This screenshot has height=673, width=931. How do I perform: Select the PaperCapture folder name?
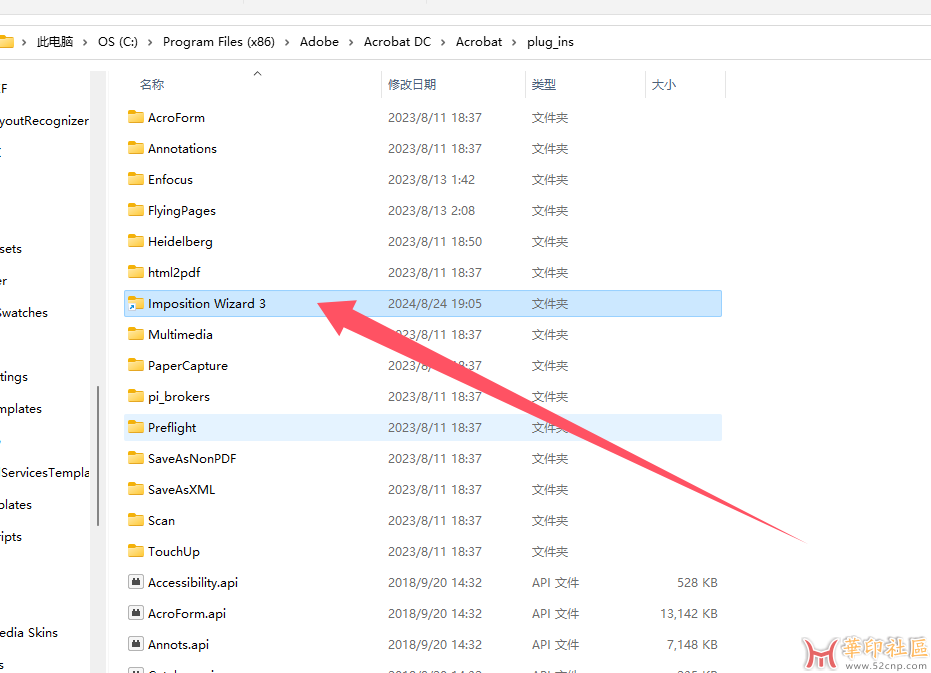point(188,365)
